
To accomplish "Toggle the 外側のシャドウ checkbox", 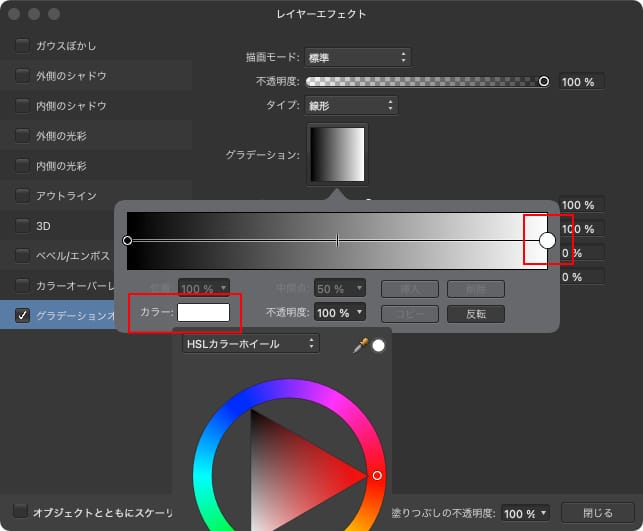I will pos(22,75).
